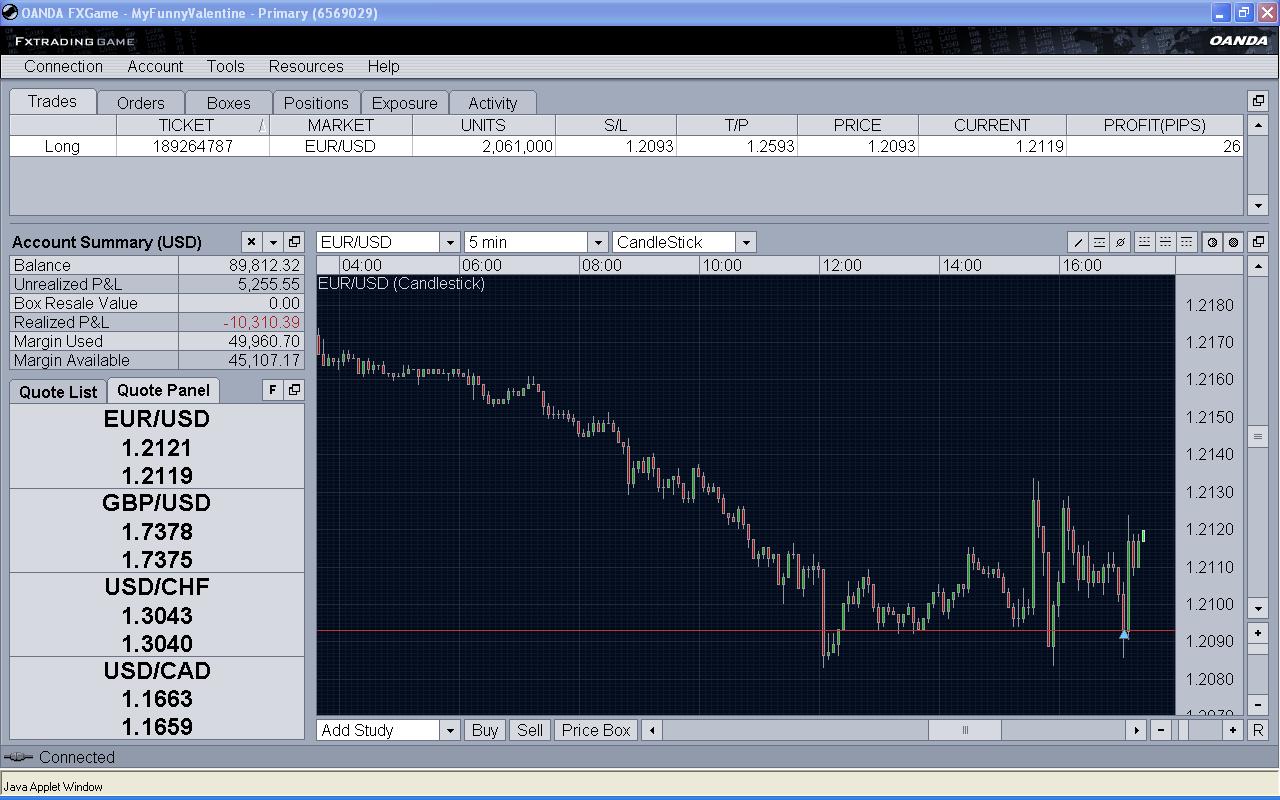The height and width of the screenshot is (800, 1280).
Task: Zoom in on the time axis
Action: coord(1233,730)
